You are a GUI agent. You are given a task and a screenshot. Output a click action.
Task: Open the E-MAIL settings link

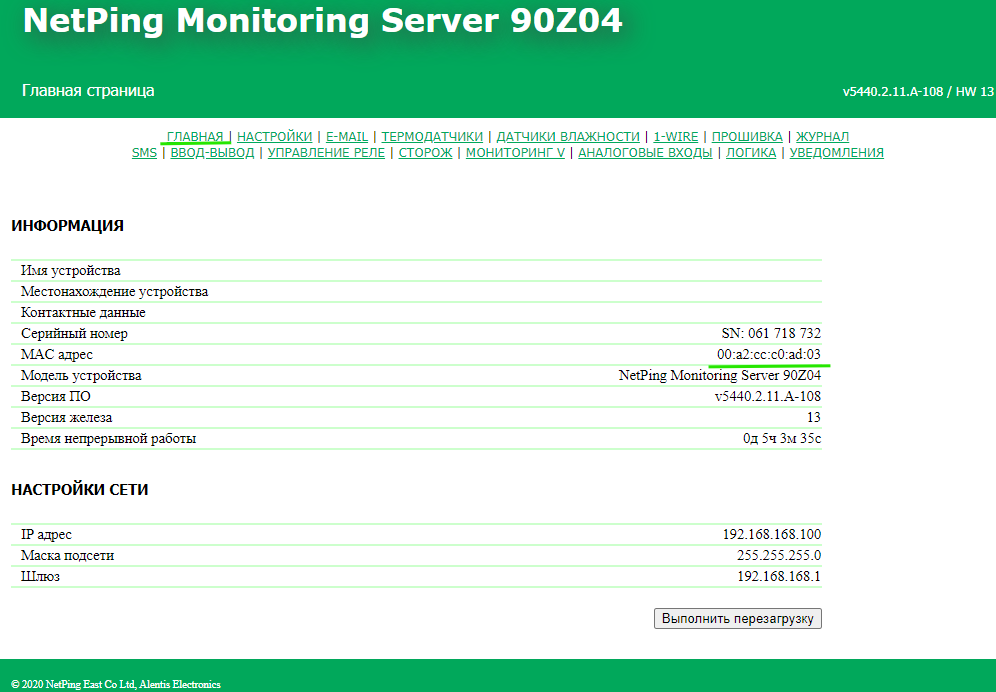347,137
